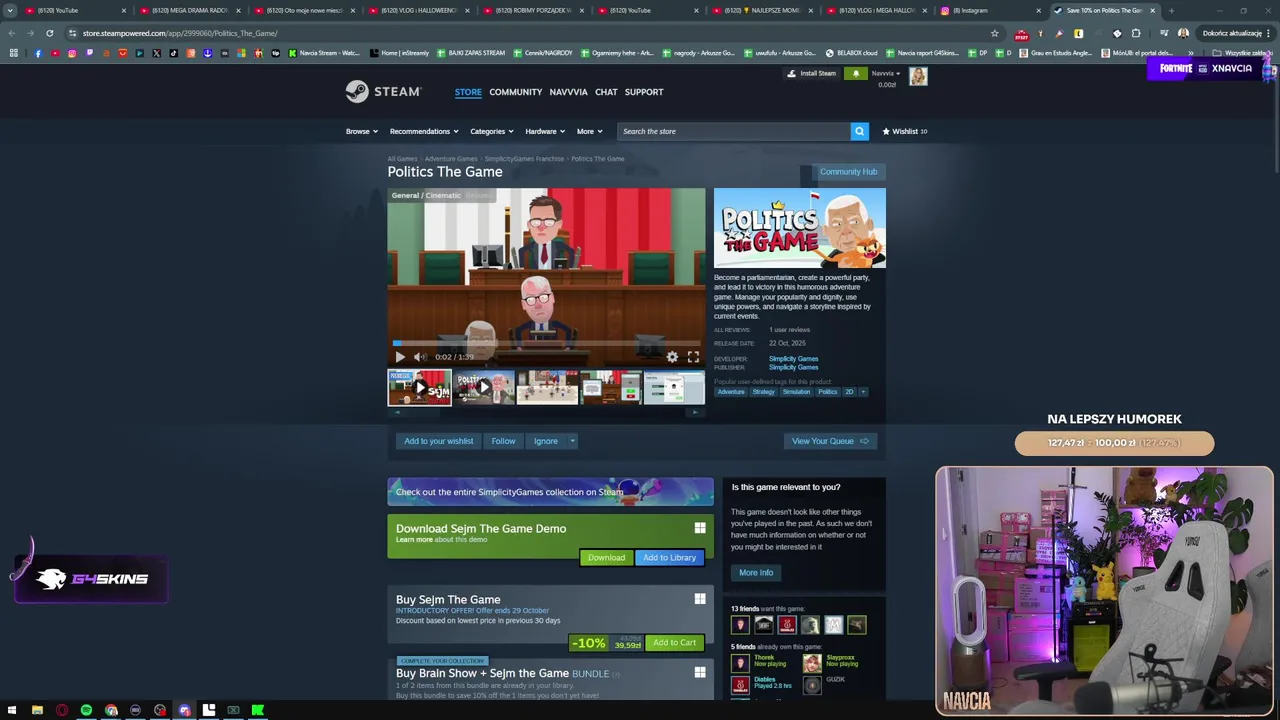Toggle fullscreen on the trailer
Image resolution: width=1280 pixels, height=720 pixels.
pyautogui.click(x=693, y=357)
